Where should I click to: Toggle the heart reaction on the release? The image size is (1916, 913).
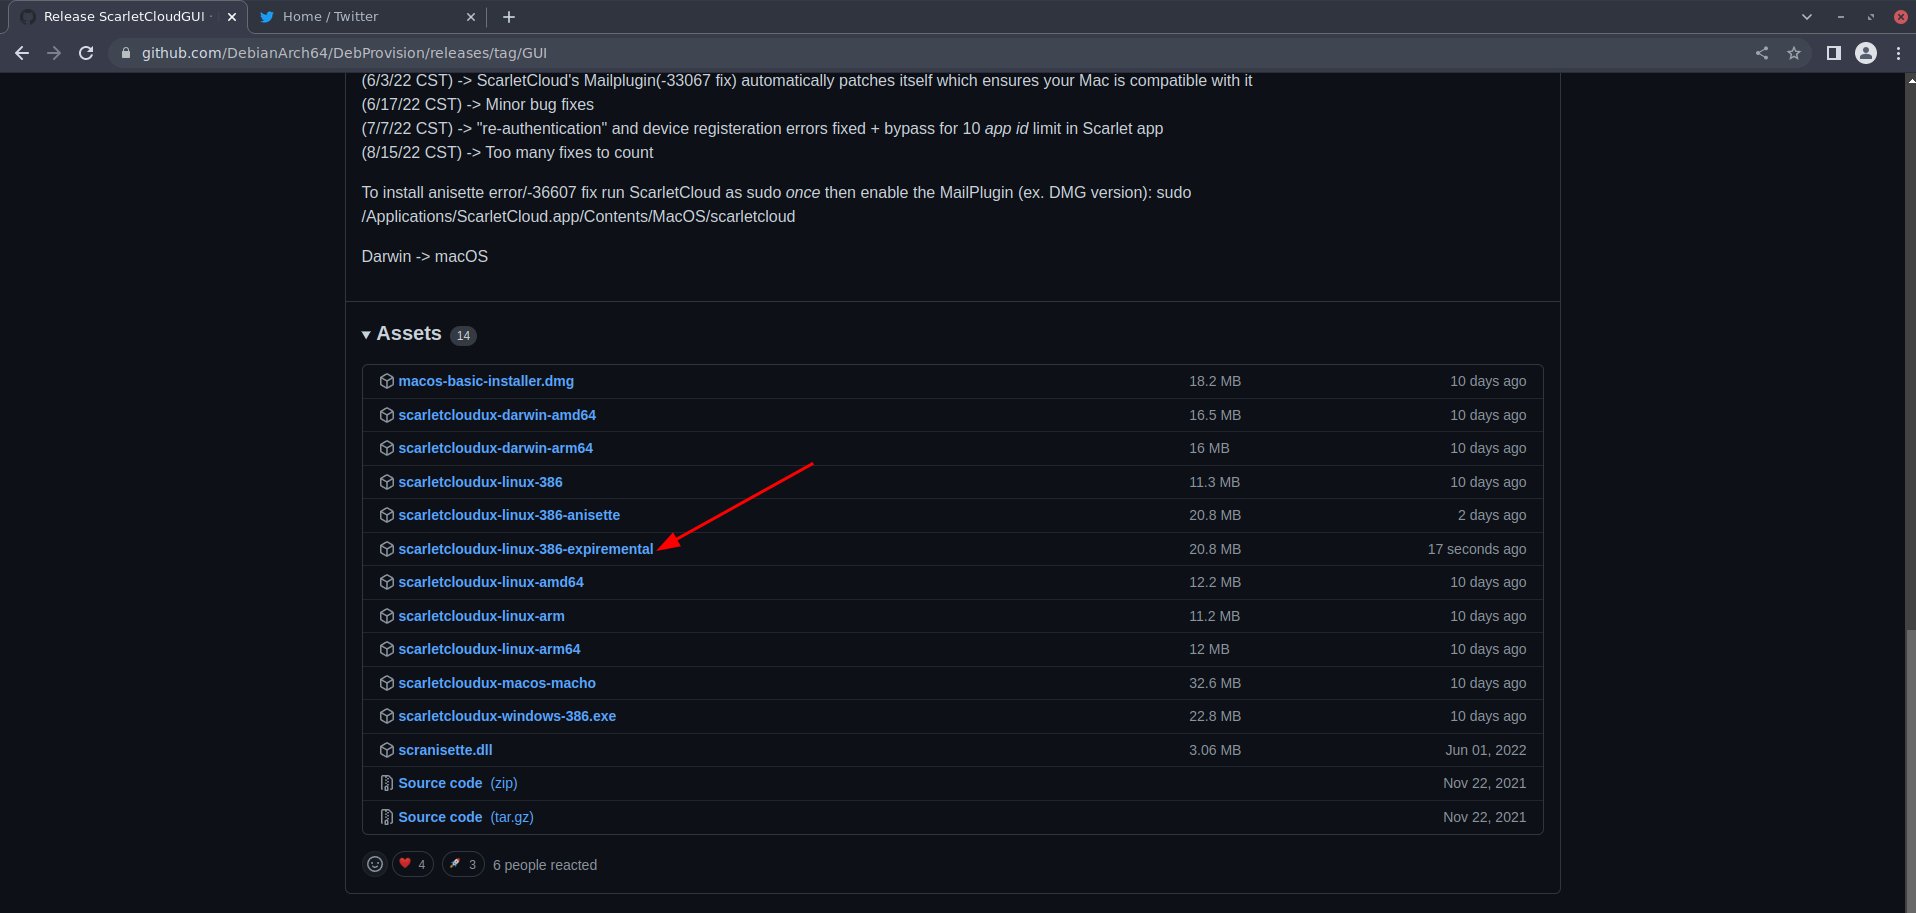point(411,864)
